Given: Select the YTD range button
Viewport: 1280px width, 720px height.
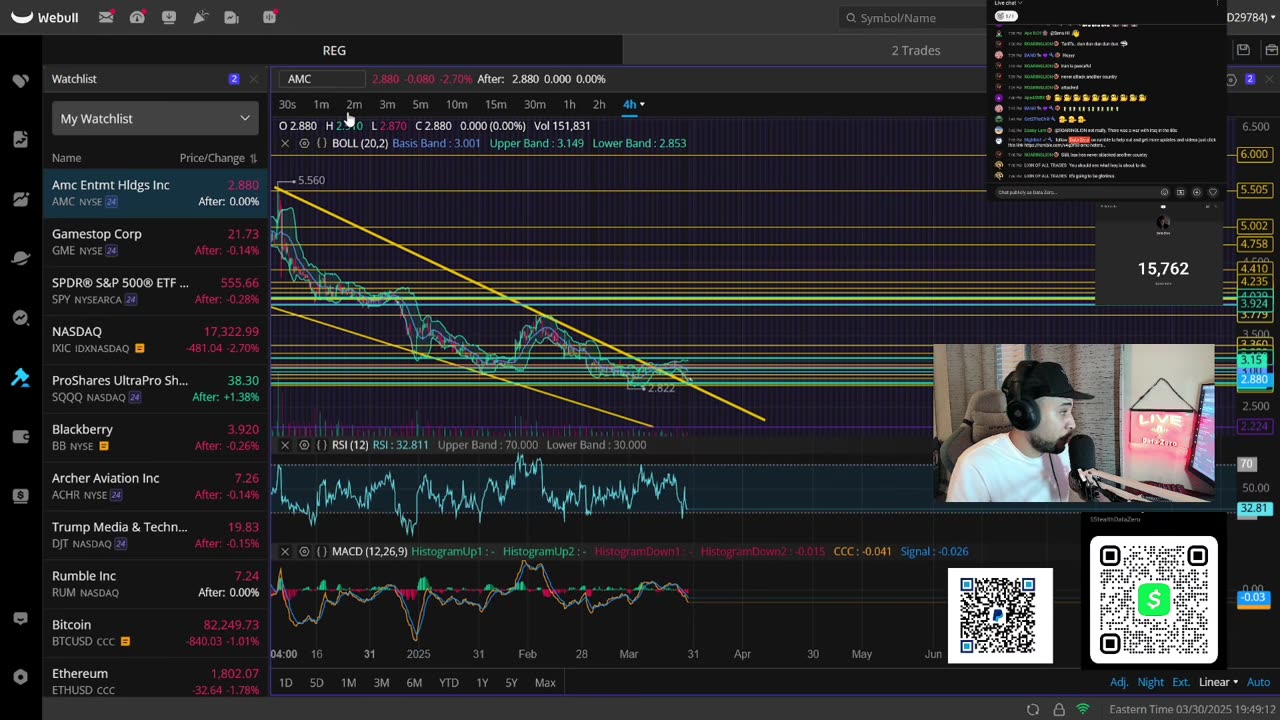Looking at the screenshot, I should (x=448, y=682).
